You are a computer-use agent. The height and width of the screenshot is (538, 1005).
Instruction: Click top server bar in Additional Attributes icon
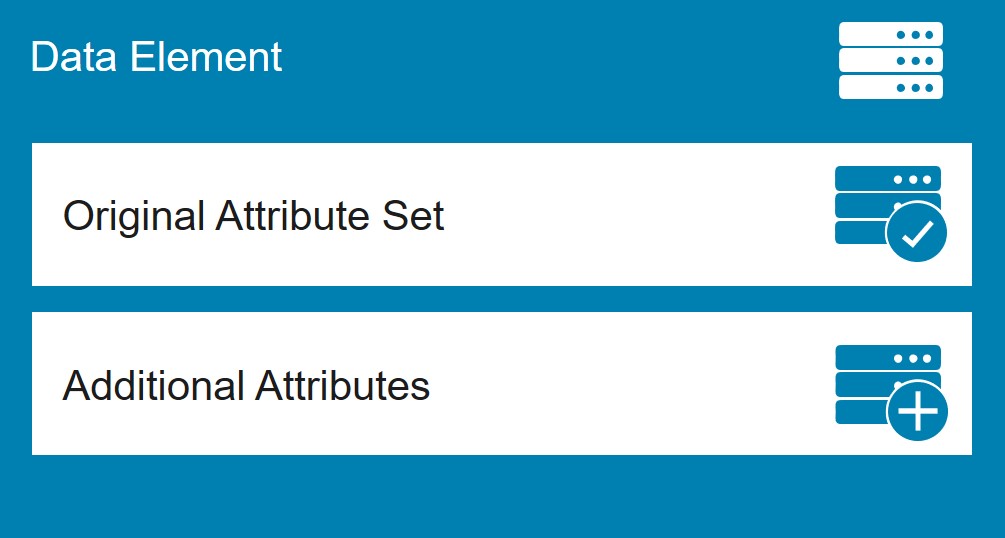point(888,357)
